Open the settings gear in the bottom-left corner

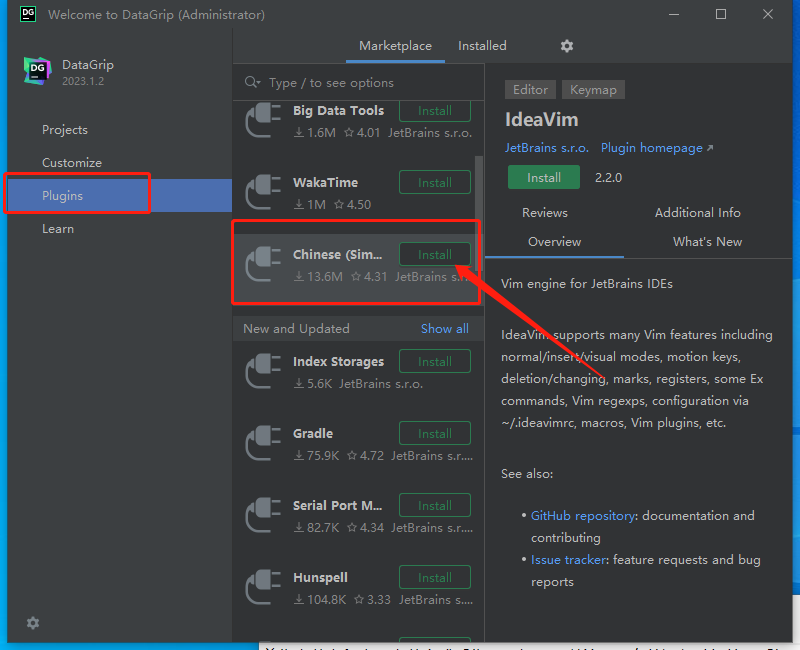(32, 623)
